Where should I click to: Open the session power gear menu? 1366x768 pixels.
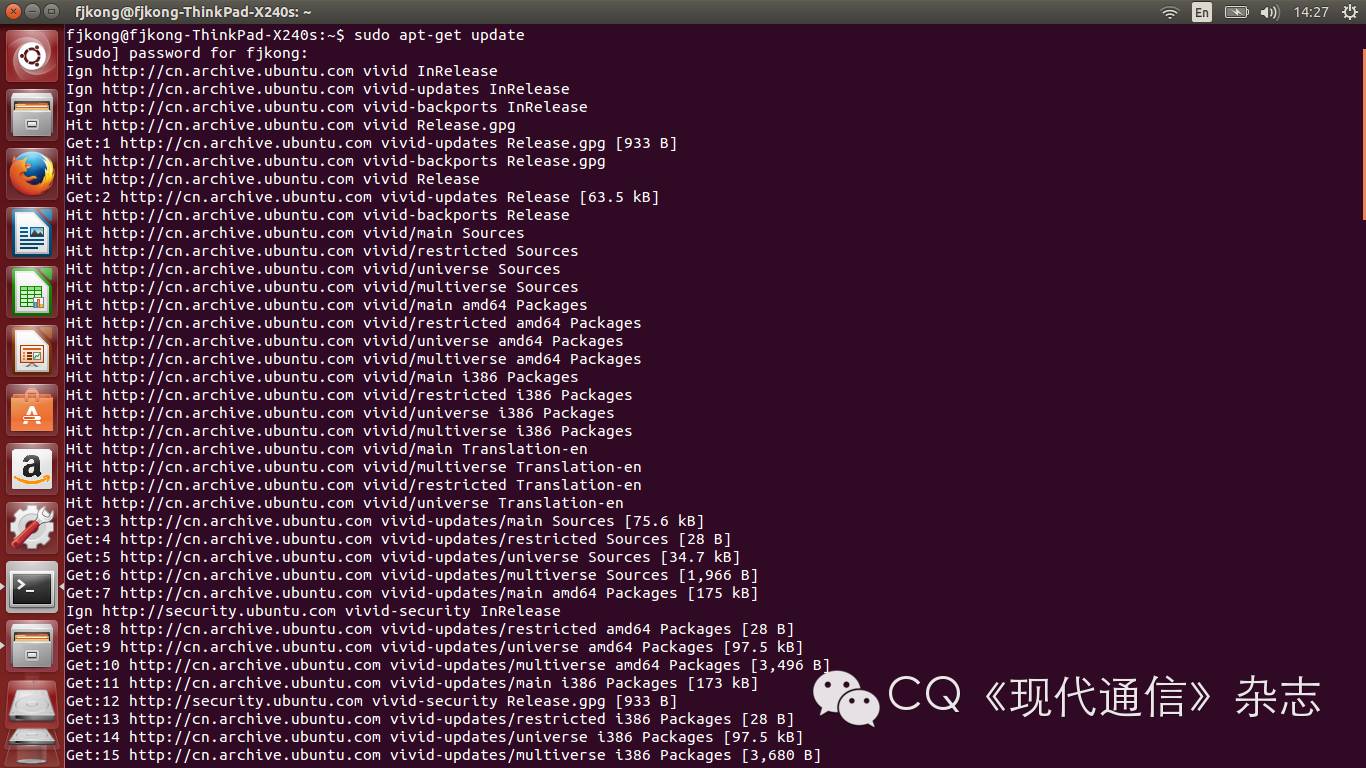pyautogui.click(x=1348, y=12)
